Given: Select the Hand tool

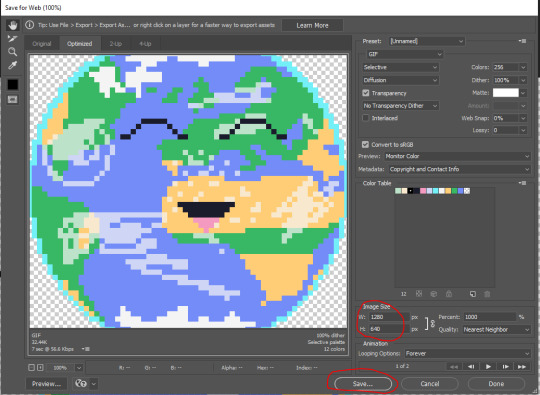Looking at the screenshot, I should point(13,25).
